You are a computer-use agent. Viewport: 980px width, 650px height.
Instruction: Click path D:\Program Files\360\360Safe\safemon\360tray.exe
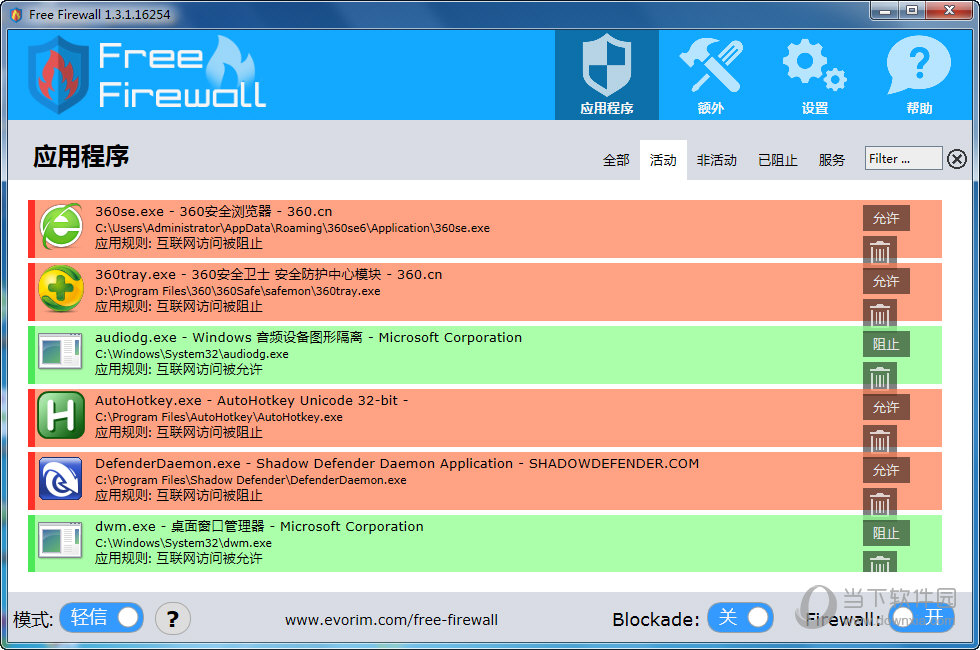tap(238, 291)
